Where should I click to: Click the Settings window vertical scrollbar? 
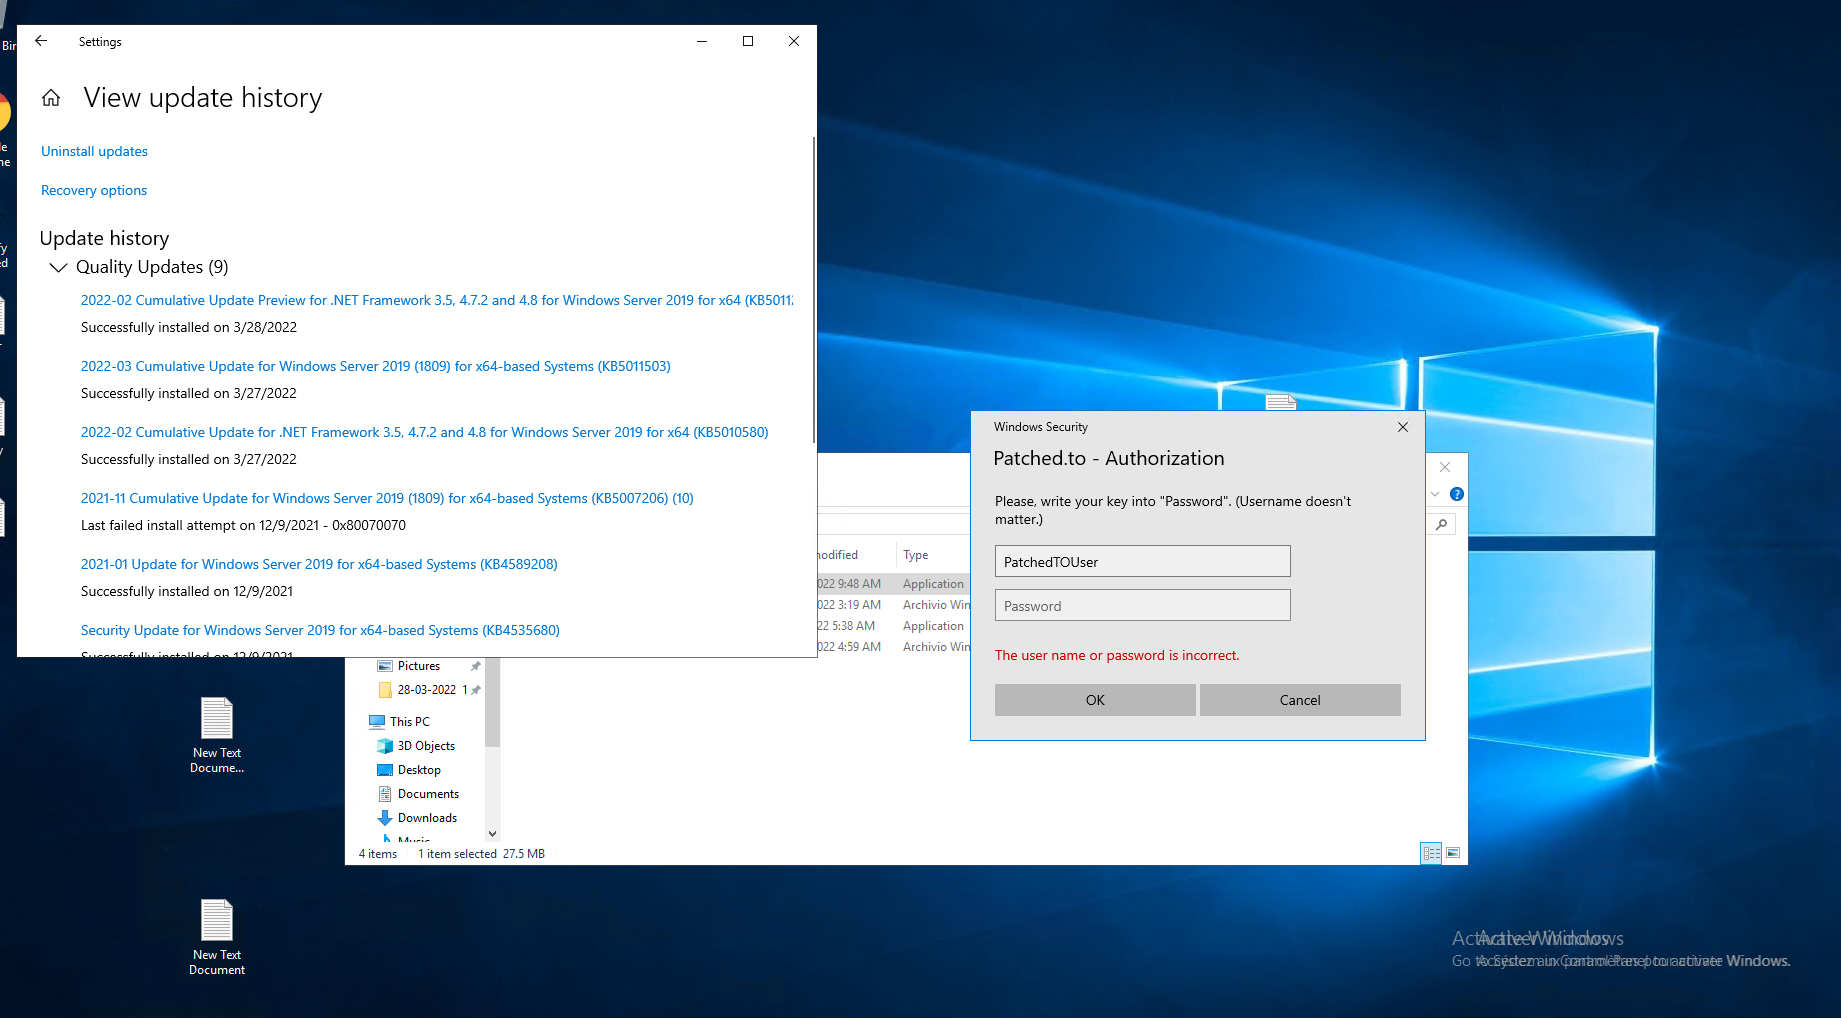815,290
